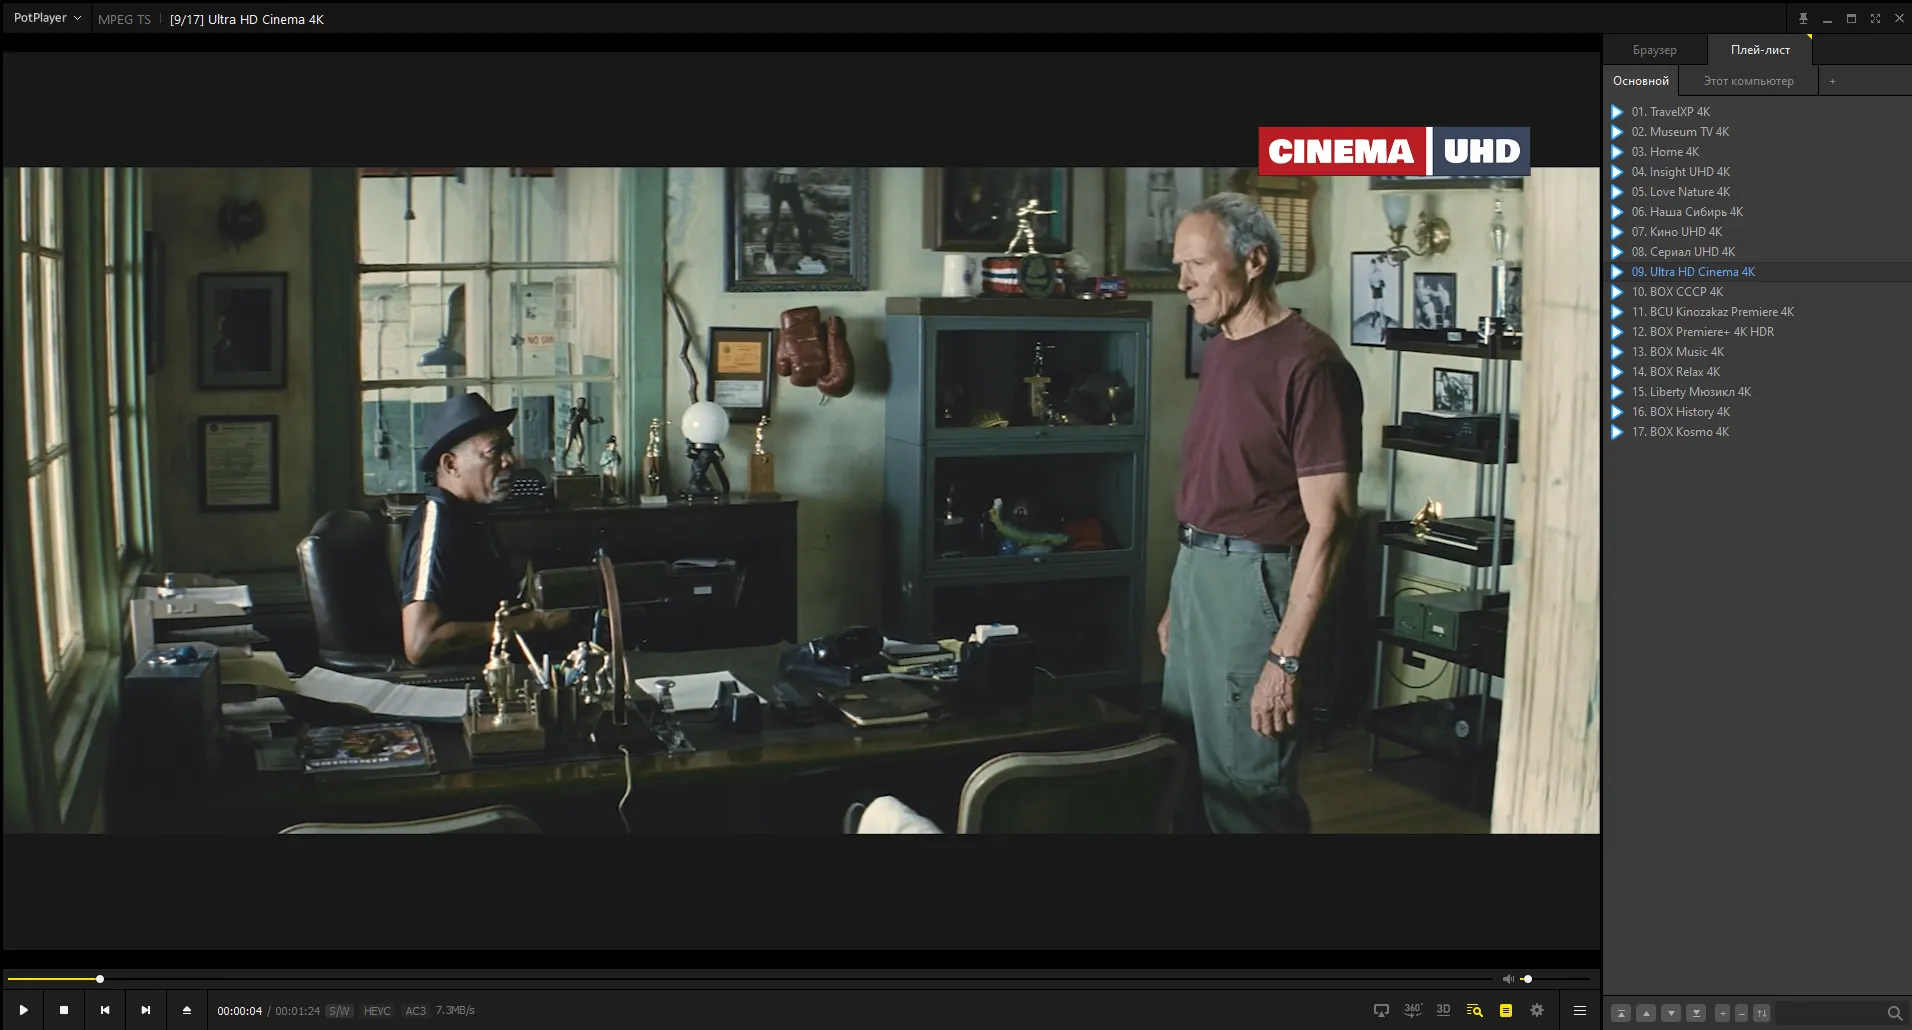Skip to the next playlist item
Screen dimensions: 1912x1030
pyautogui.click(x=146, y=1010)
